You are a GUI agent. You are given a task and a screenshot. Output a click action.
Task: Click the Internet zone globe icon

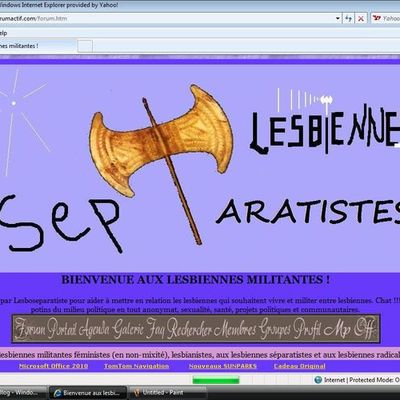click(x=318, y=380)
